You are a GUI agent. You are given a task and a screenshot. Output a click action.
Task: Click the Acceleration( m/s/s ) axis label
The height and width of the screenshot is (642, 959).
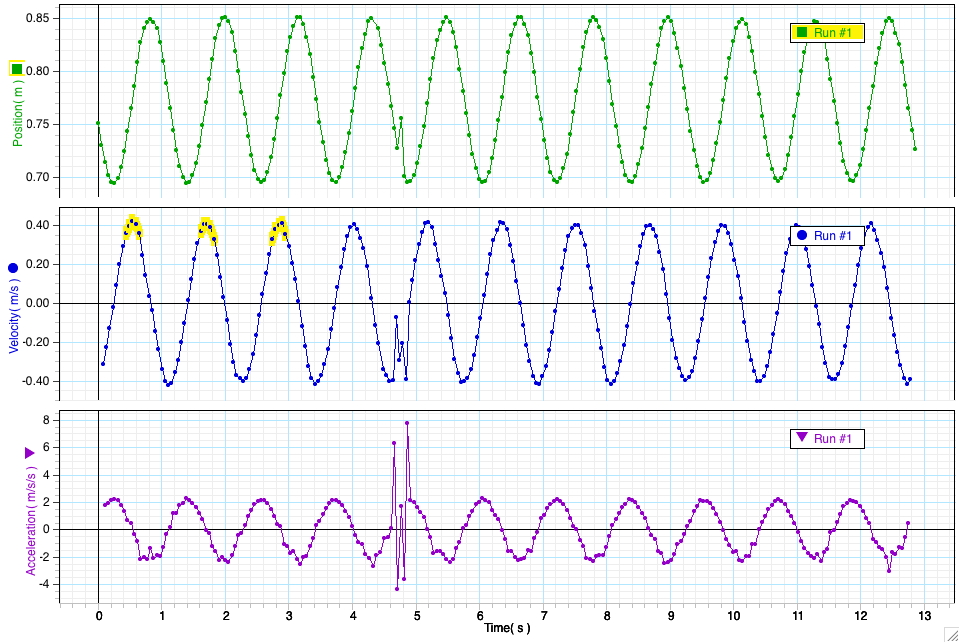pos(31,521)
